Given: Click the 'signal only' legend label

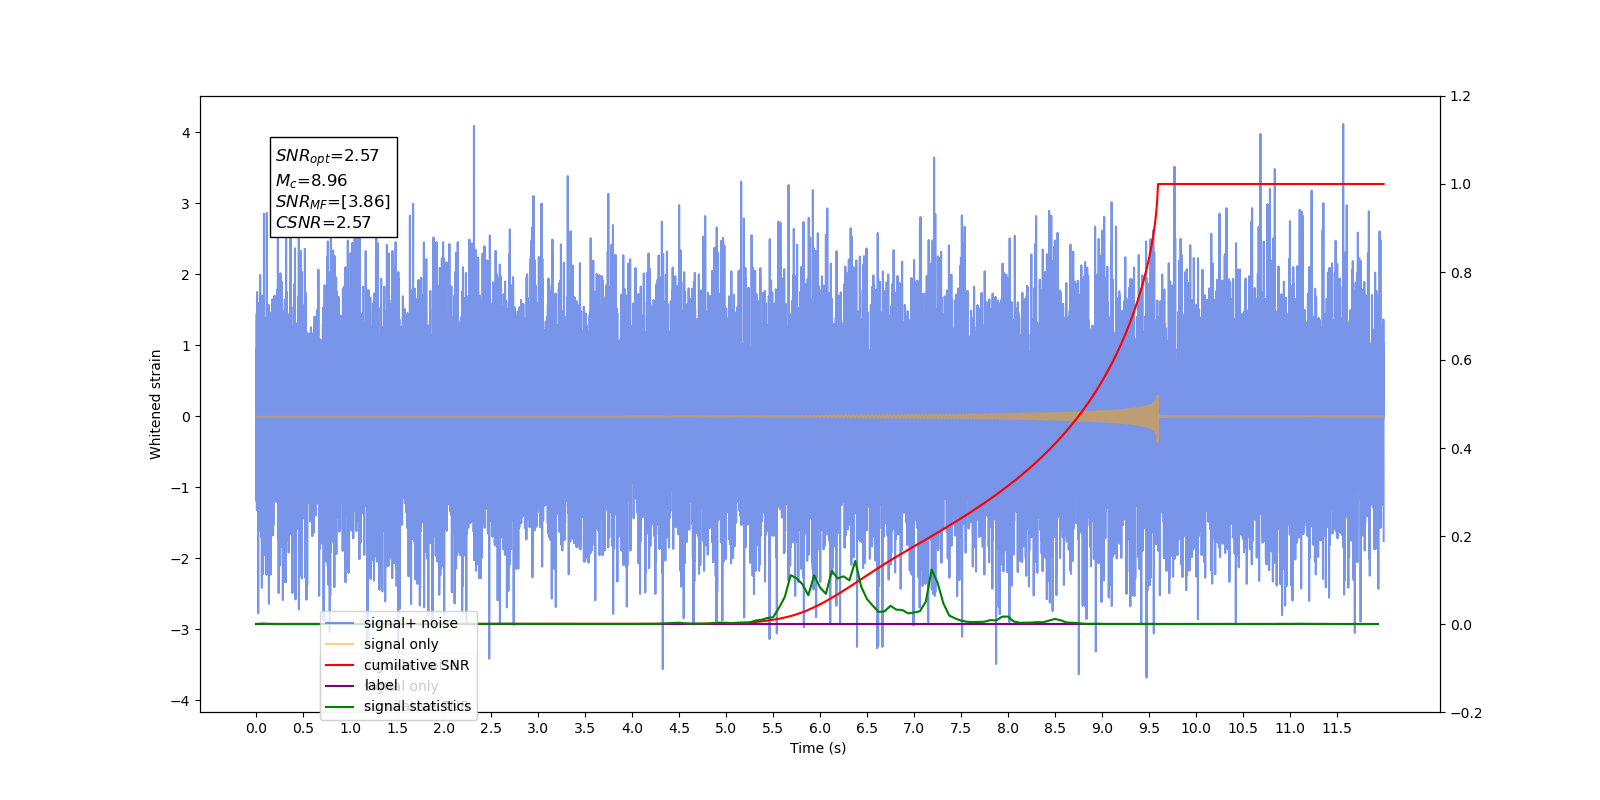Looking at the screenshot, I should [401, 644].
